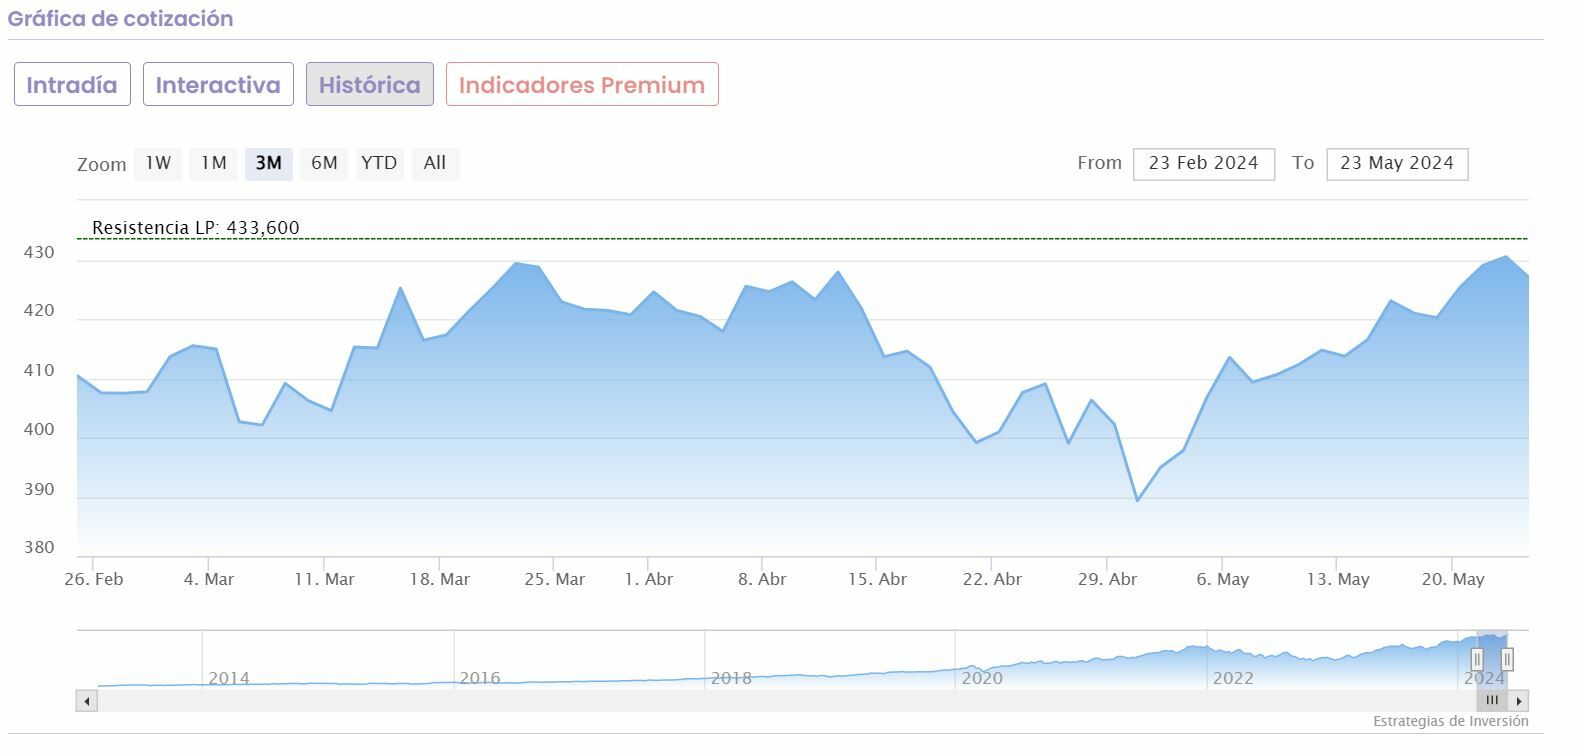
Task: Grab the navigator left range handle
Action: [1477, 659]
